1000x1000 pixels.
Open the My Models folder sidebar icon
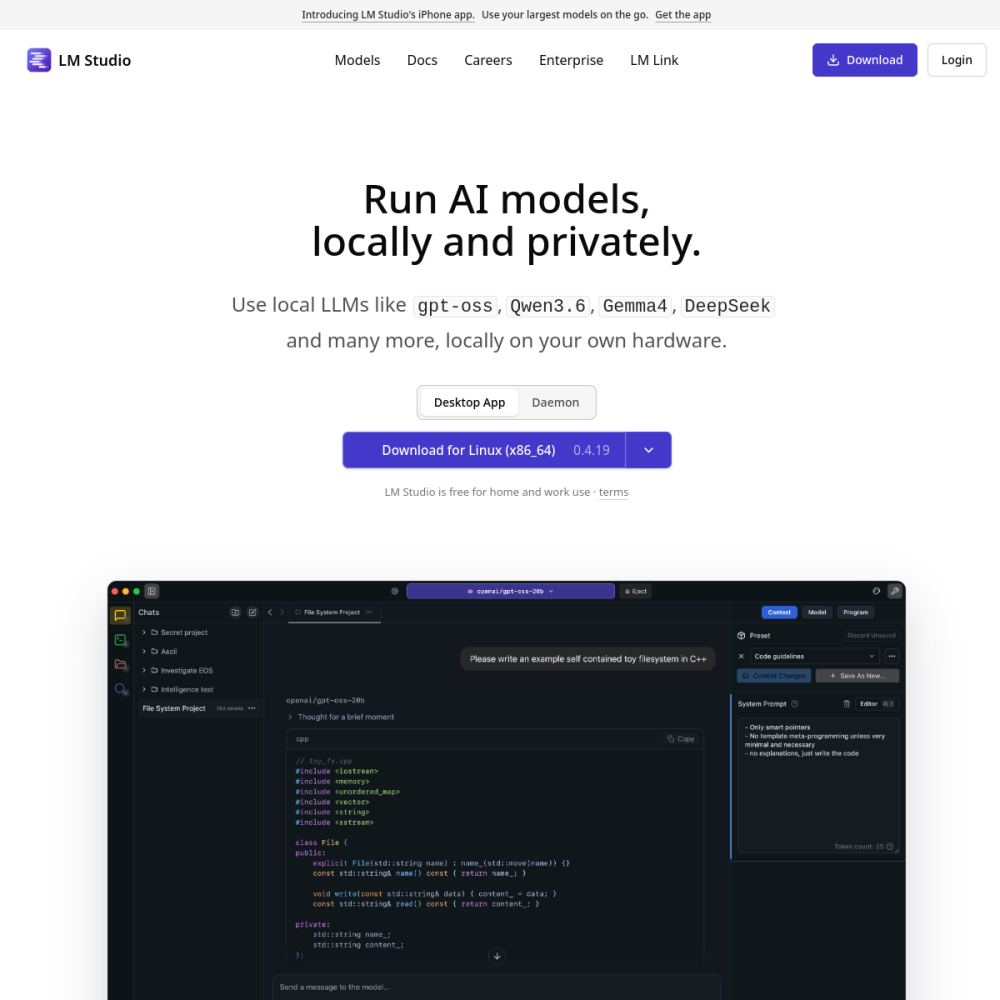click(120, 665)
